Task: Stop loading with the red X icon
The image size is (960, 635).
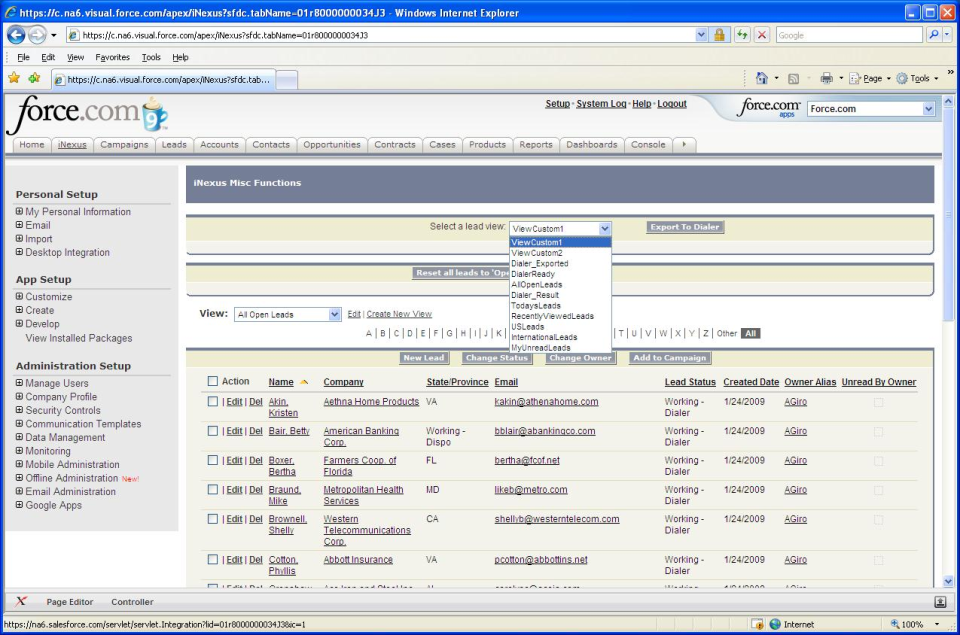Action: point(762,35)
